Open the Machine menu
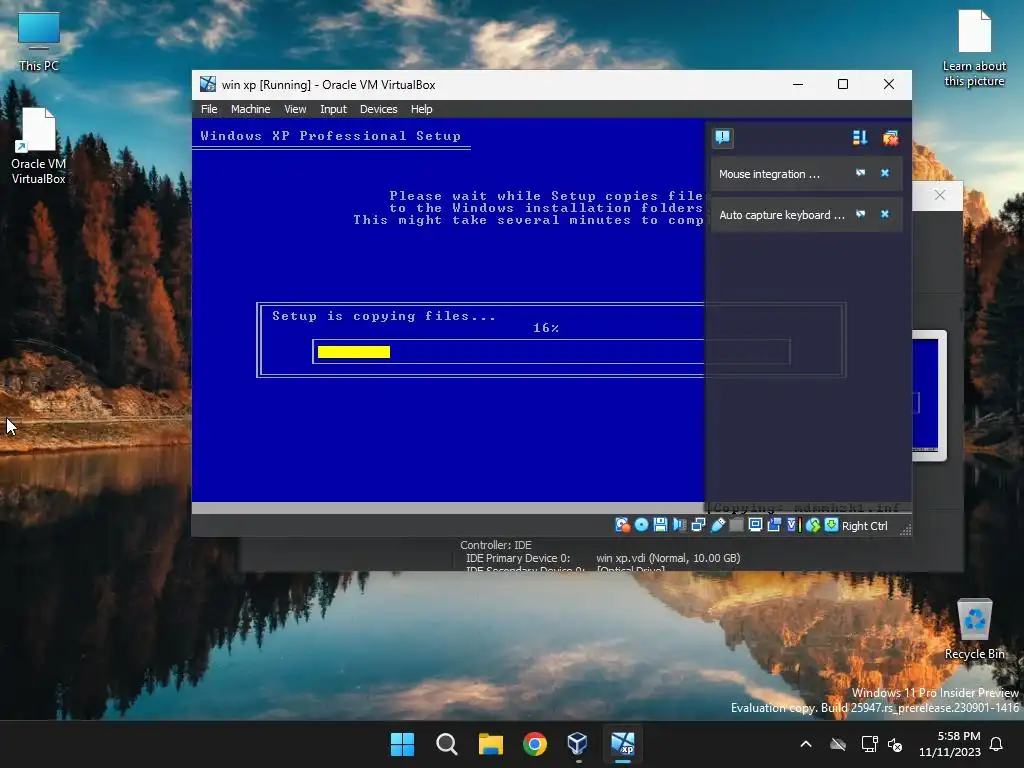The height and width of the screenshot is (768, 1024). point(250,109)
